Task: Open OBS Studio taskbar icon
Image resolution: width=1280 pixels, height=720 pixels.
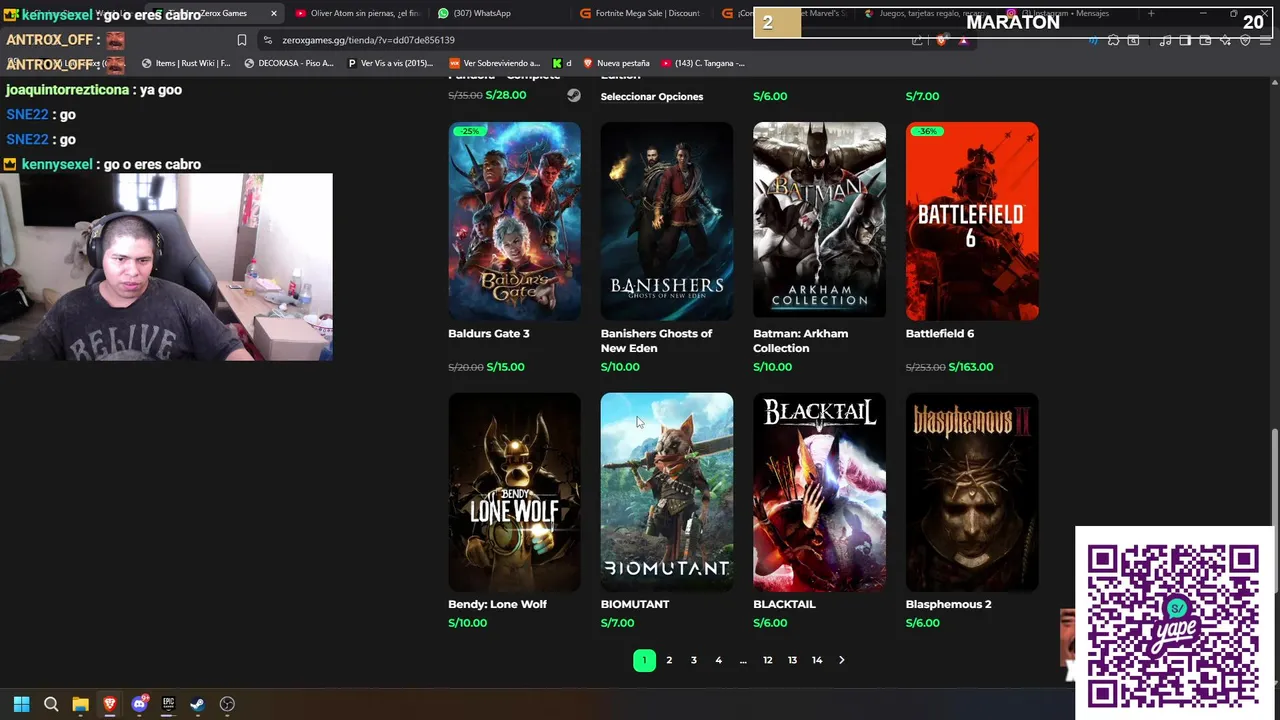Action: [x=227, y=704]
